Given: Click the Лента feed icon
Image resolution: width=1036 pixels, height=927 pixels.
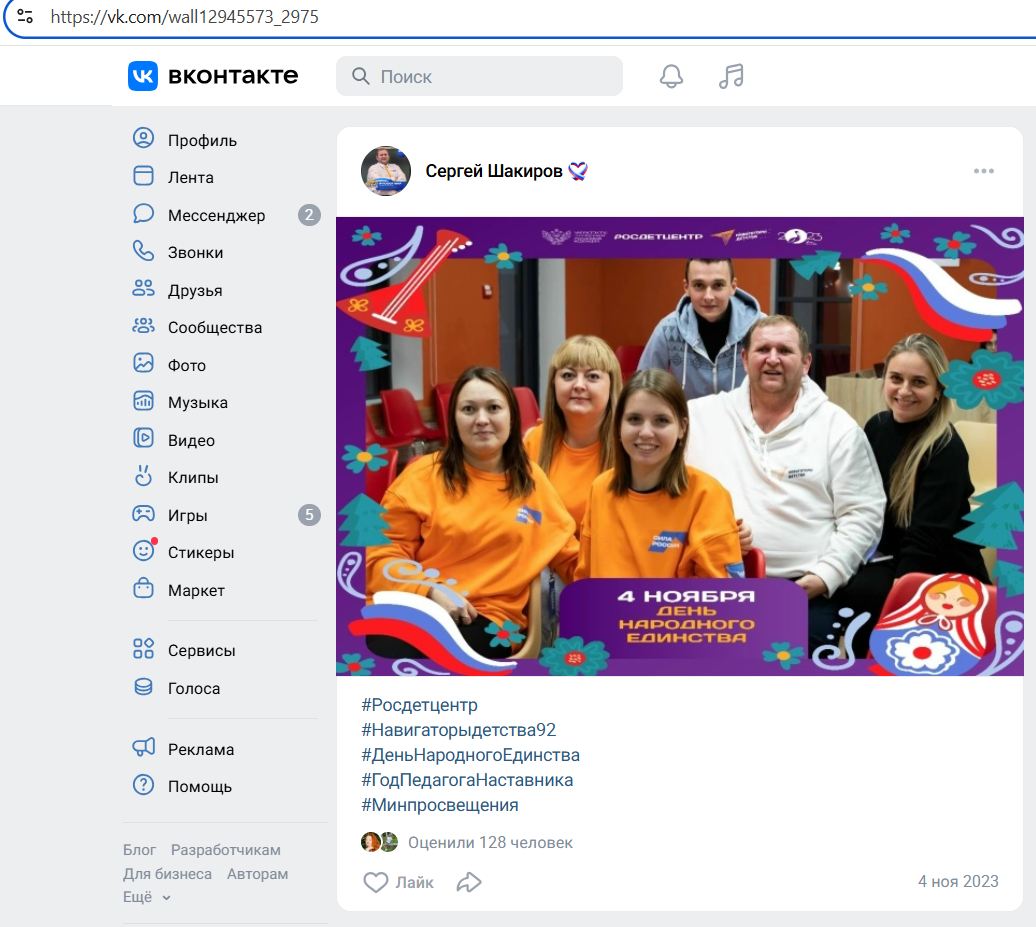Looking at the screenshot, I should coord(143,176).
